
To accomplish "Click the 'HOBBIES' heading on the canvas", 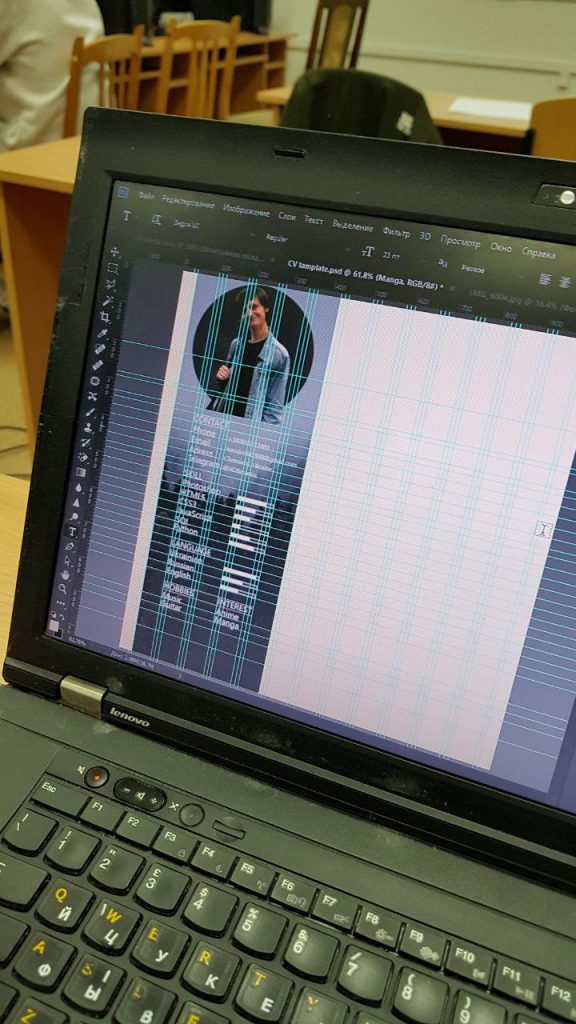I will click(178, 588).
